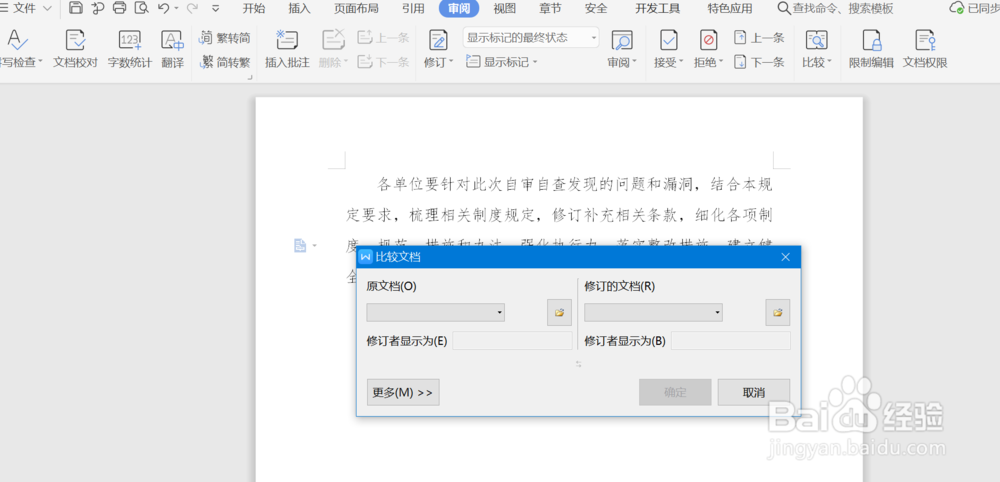
Task: Switch to the 开发工具 tab
Action: click(658, 8)
